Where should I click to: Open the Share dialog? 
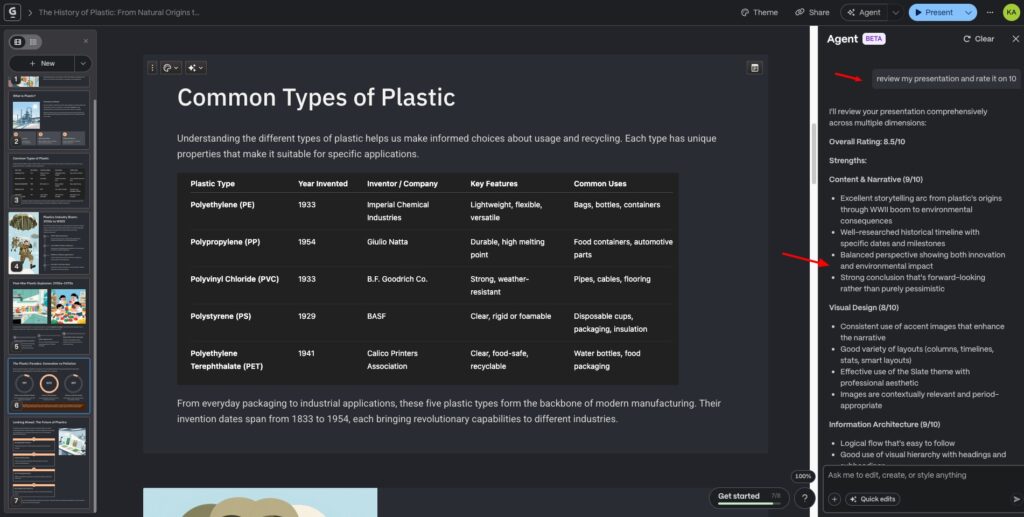click(x=812, y=12)
